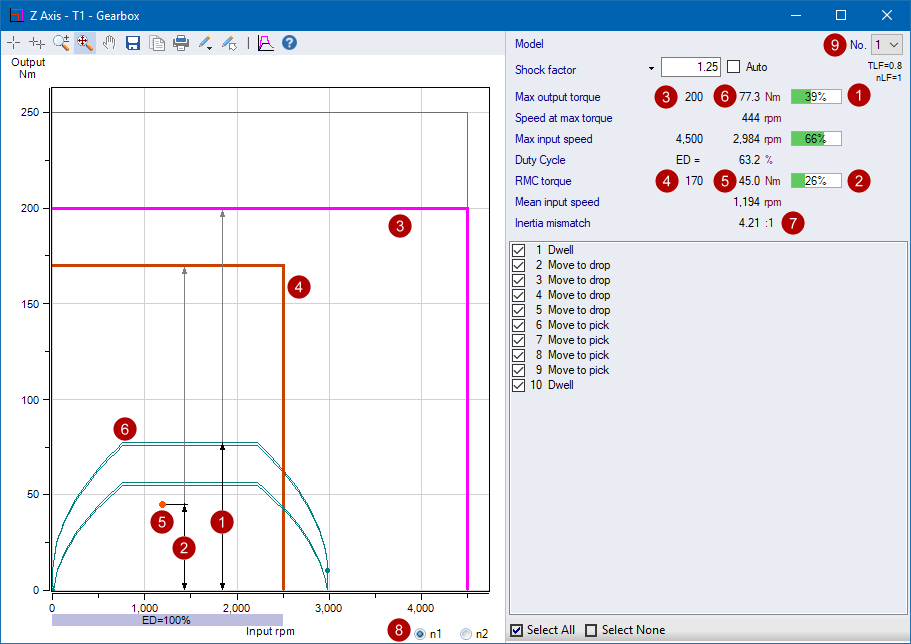Uncheck the '5 Move to drop' cycle step
911x644 pixels.
(x=518, y=309)
